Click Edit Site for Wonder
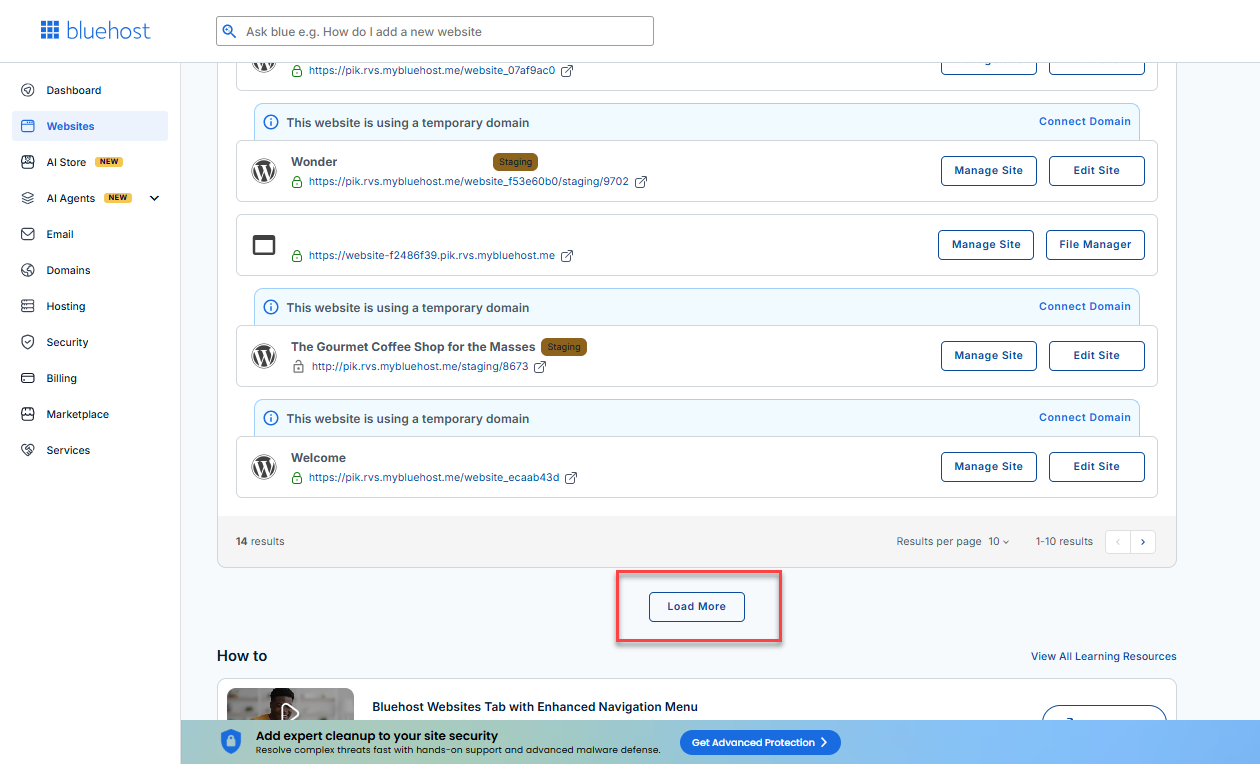The height and width of the screenshot is (764, 1260). (x=1096, y=171)
